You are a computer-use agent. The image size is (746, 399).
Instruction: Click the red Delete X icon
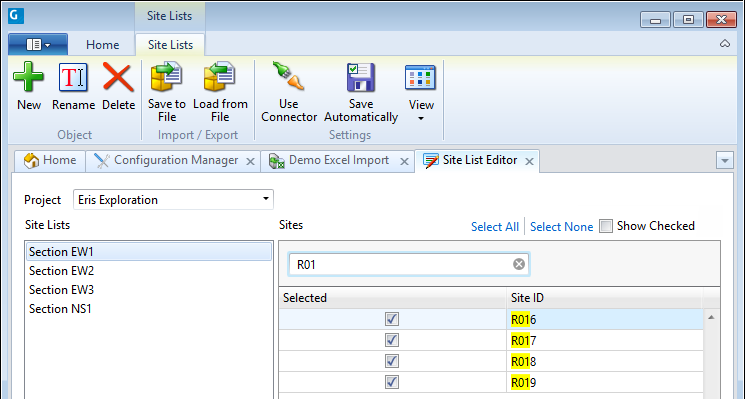118,77
